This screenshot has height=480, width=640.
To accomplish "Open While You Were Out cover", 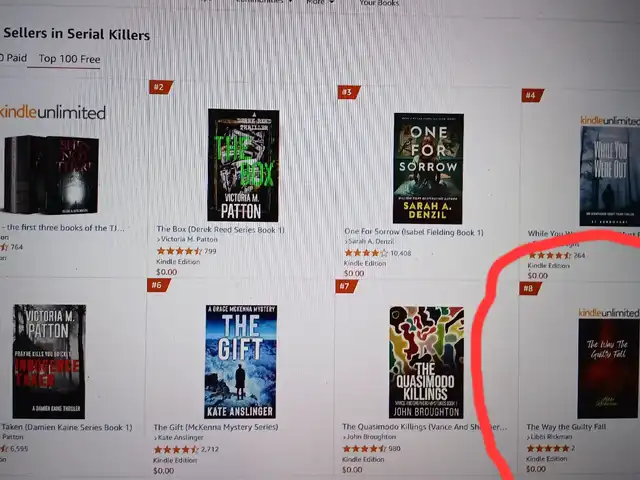I will pyautogui.click(x=610, y=176).
